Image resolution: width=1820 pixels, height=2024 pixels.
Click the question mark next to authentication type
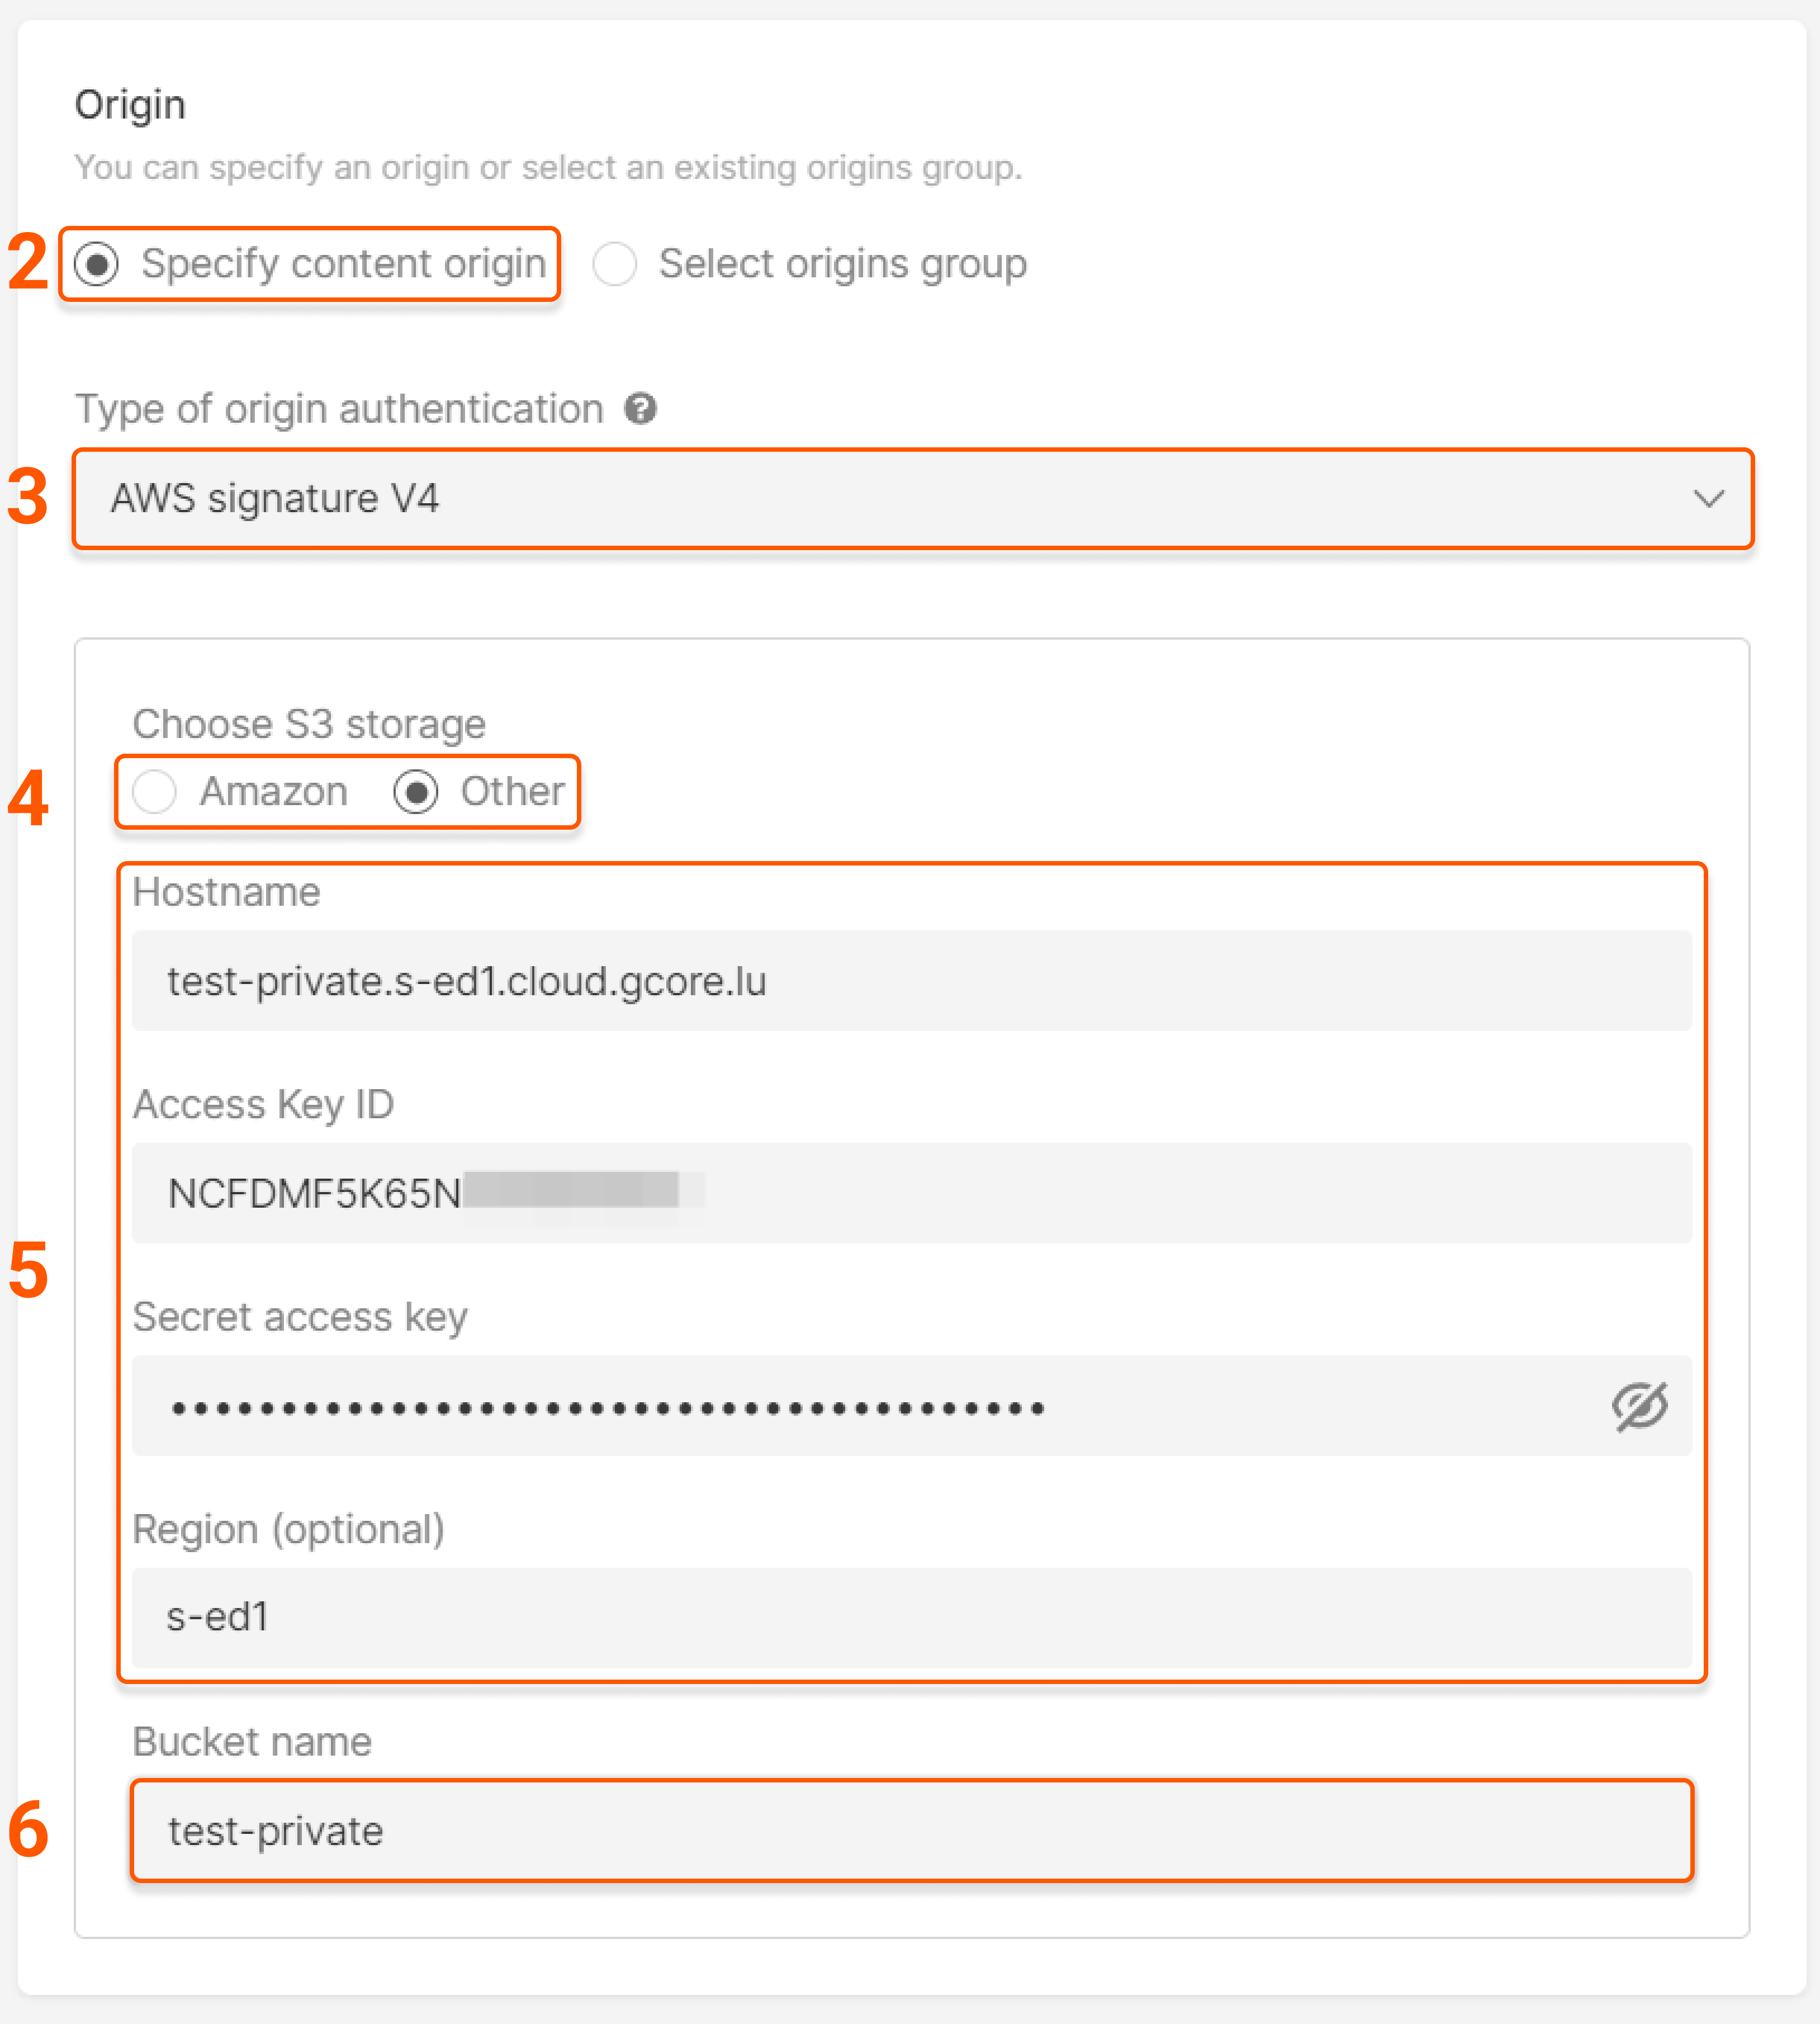point(641,409)
